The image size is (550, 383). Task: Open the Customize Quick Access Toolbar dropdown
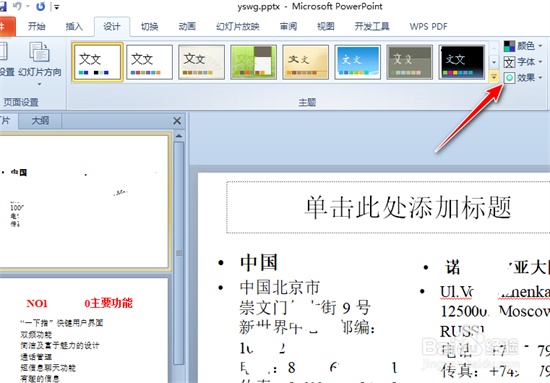(x=56, y=7)
